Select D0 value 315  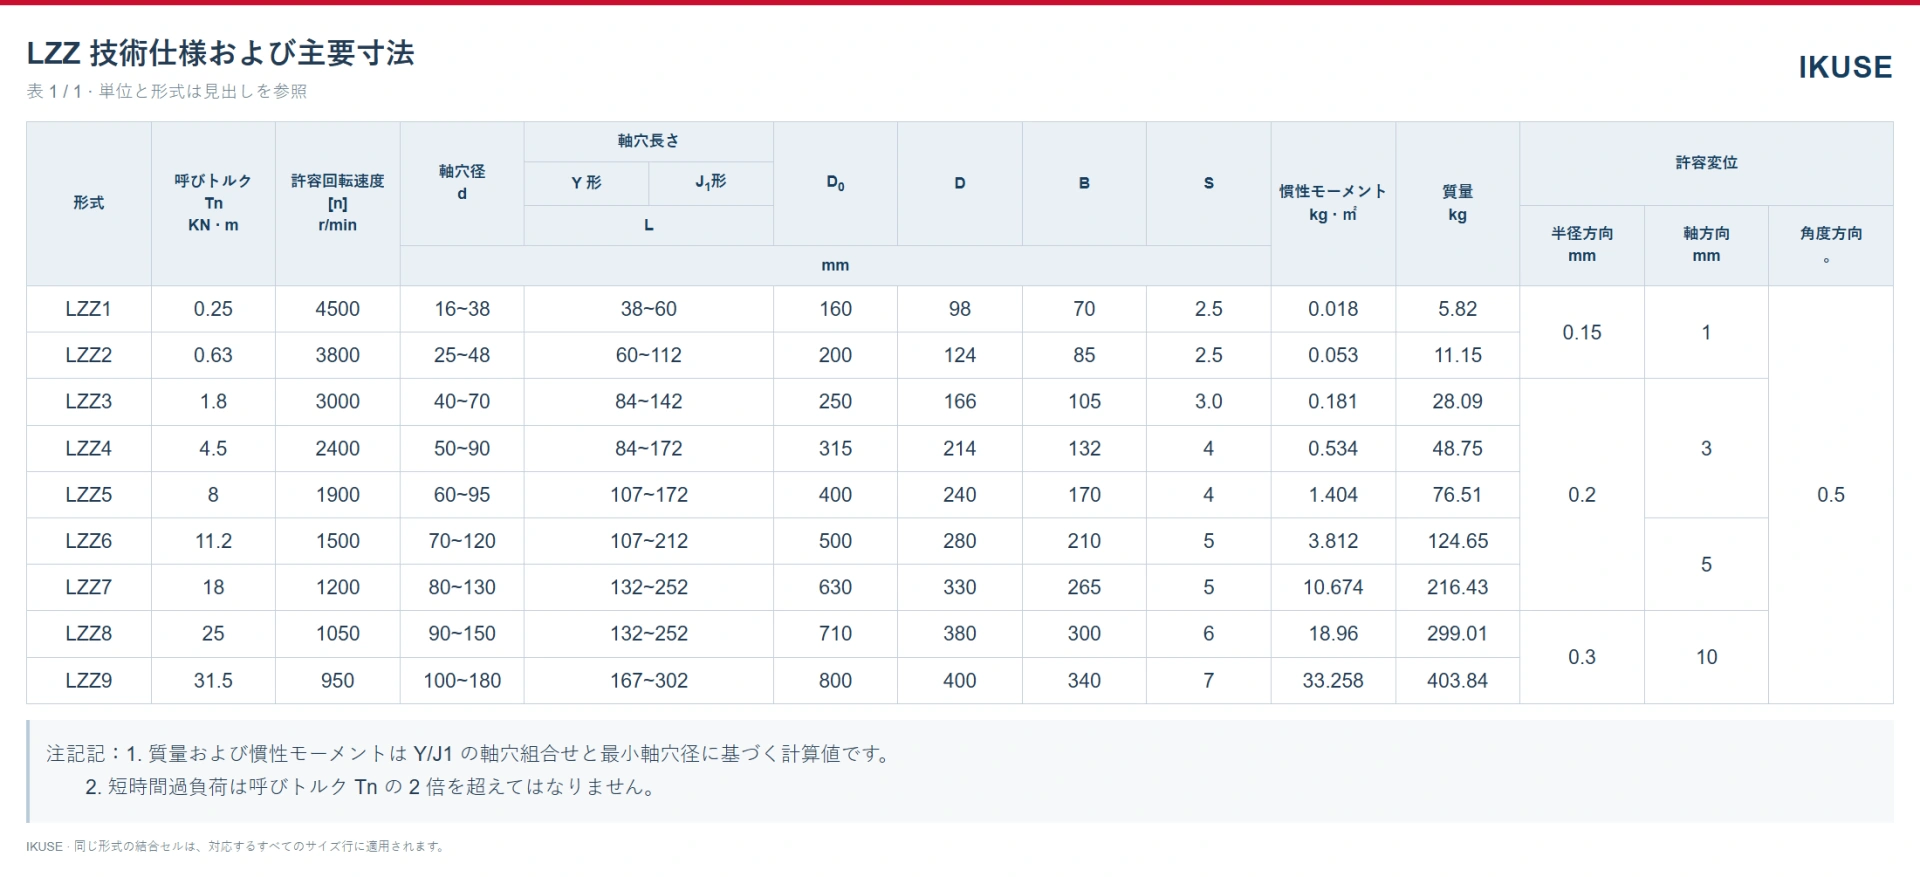pos(836,449)
